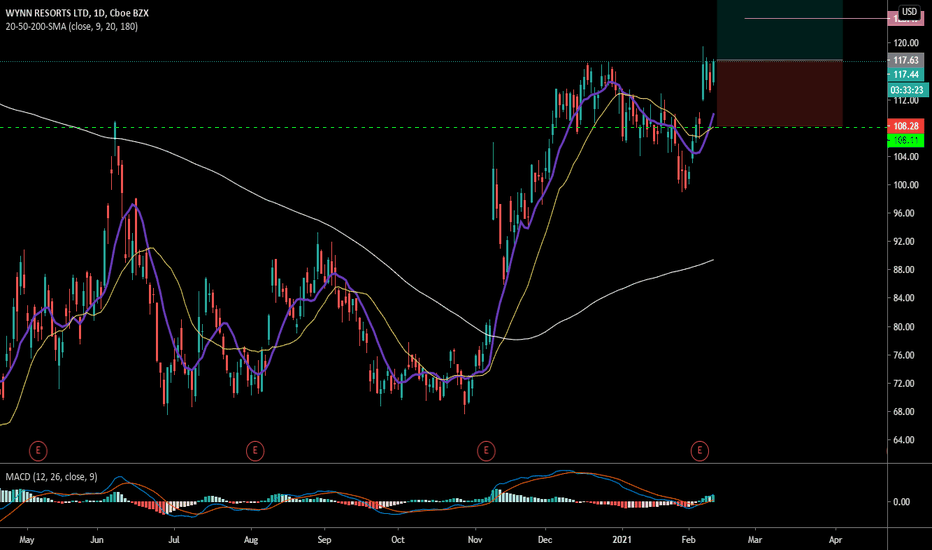The image size is (932, 550).
Task: Click the 2021 label on time axis
Action: (x=622, y=540)
